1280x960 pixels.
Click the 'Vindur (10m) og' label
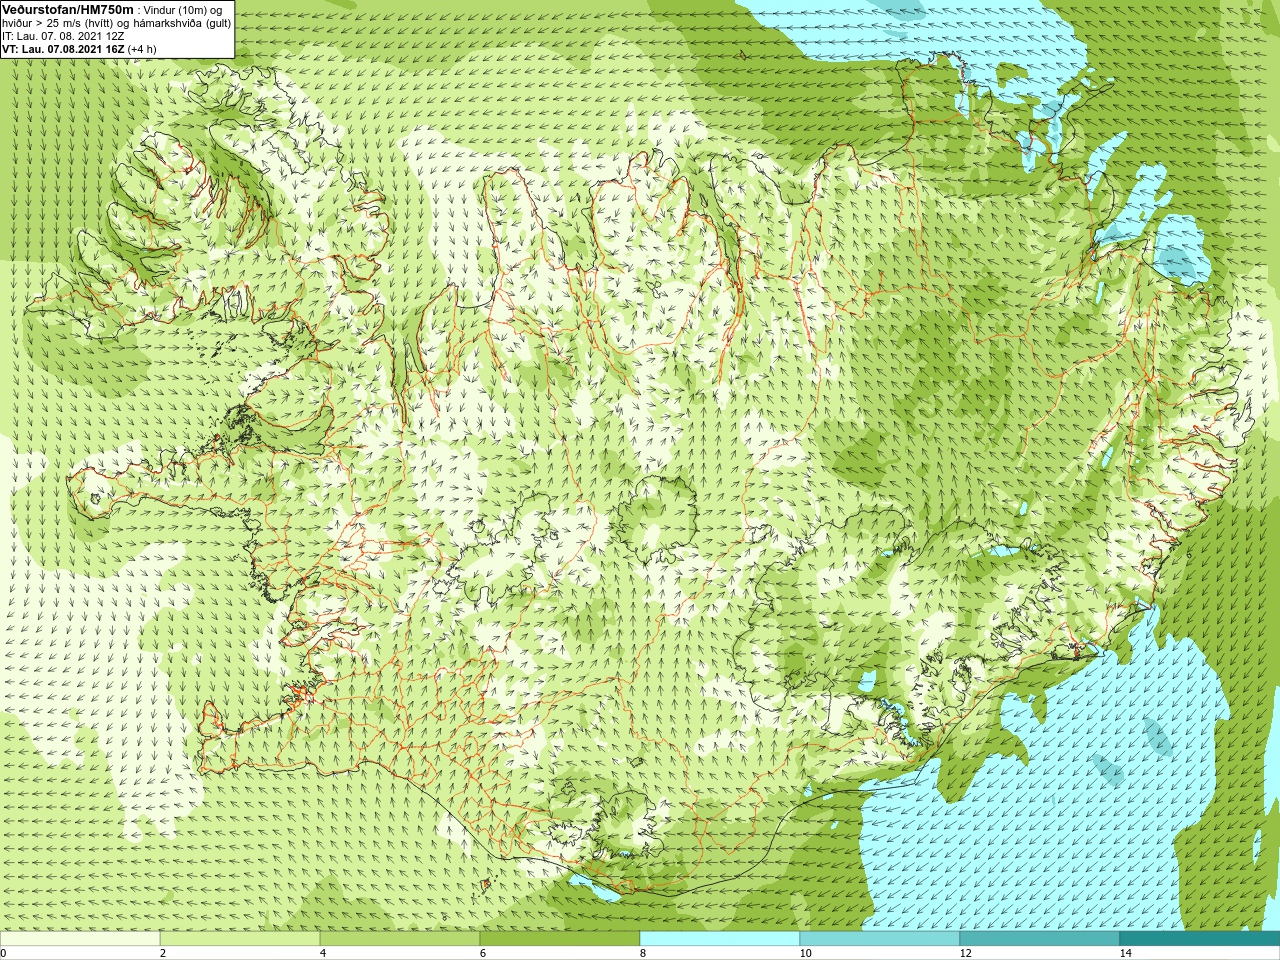(x=184, y=10)
